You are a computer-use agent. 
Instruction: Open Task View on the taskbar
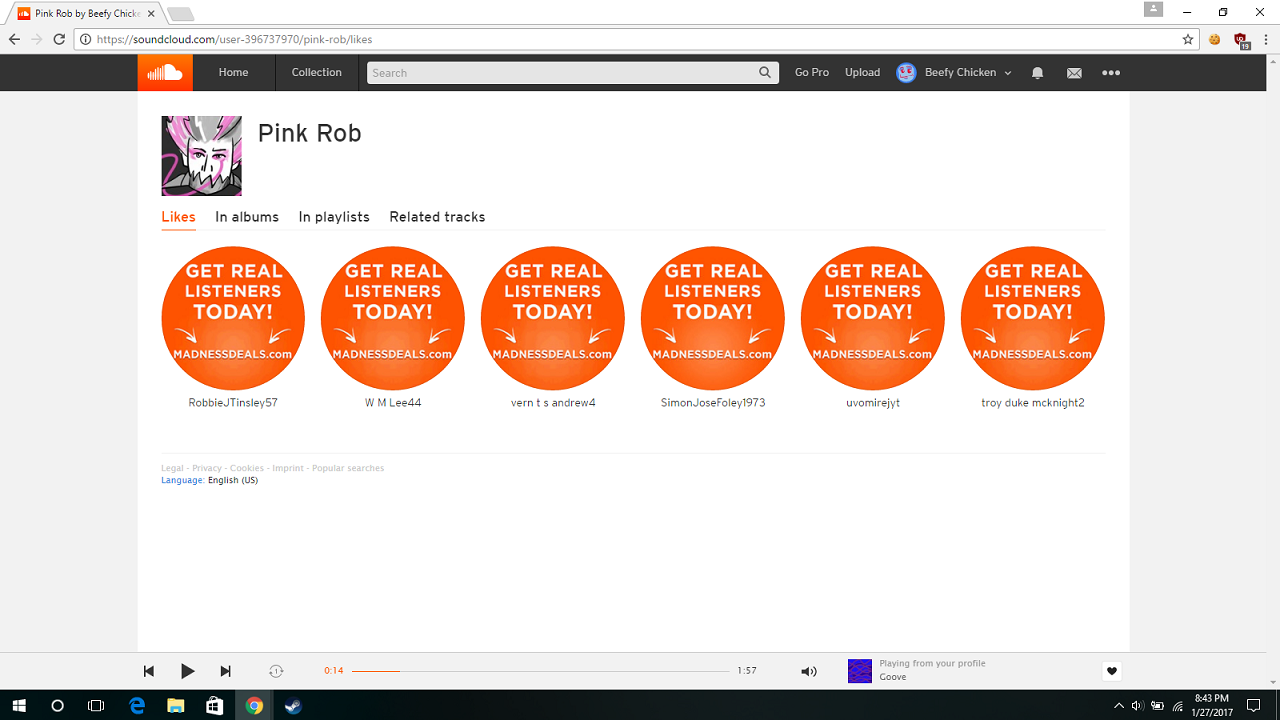(x=96, y=705)
